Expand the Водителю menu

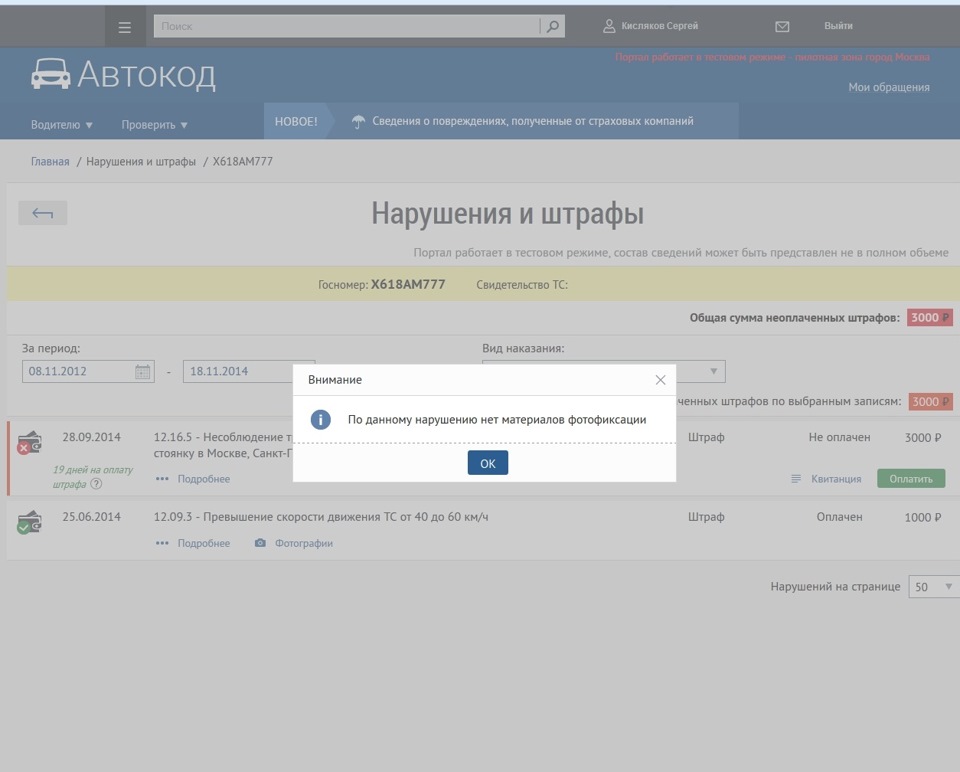(62, 125)
